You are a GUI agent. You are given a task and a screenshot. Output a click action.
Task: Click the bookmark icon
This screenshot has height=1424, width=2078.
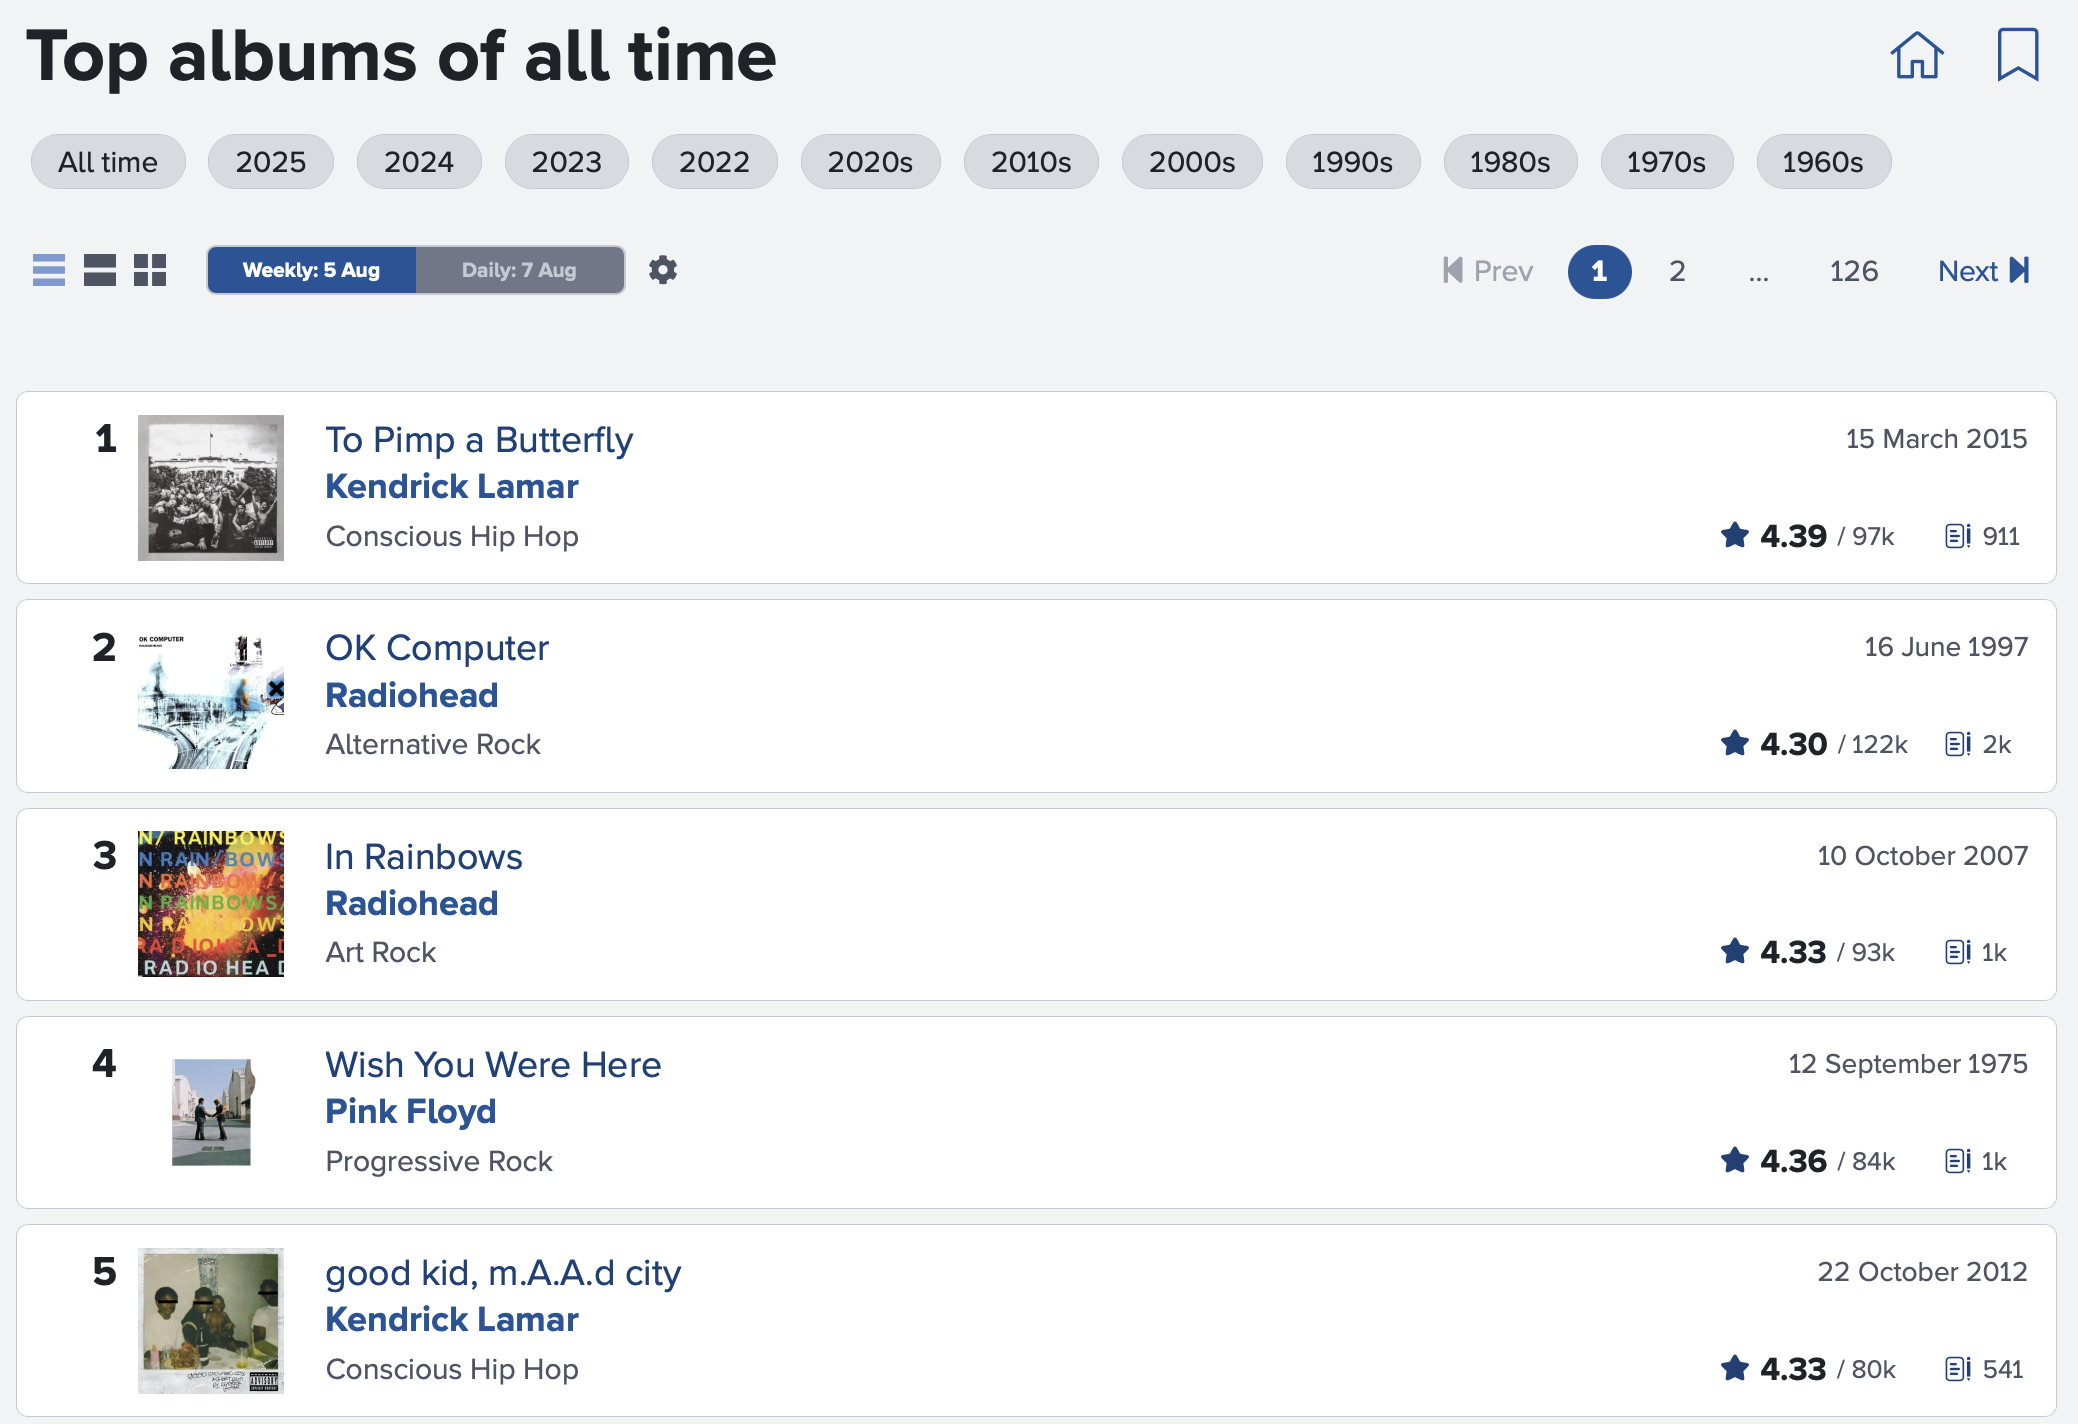point(2017,55)
